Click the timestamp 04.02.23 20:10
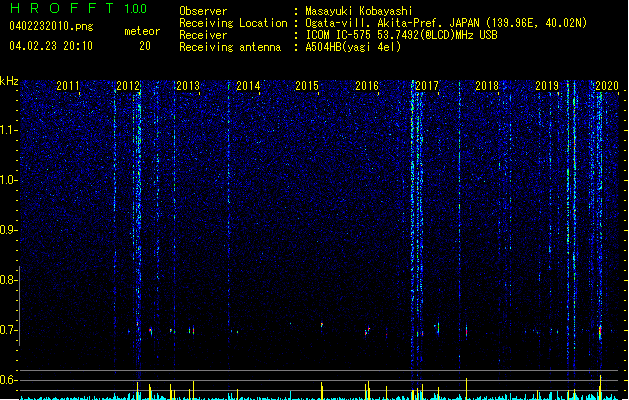The image size is (629, 400). click(51, 46)
